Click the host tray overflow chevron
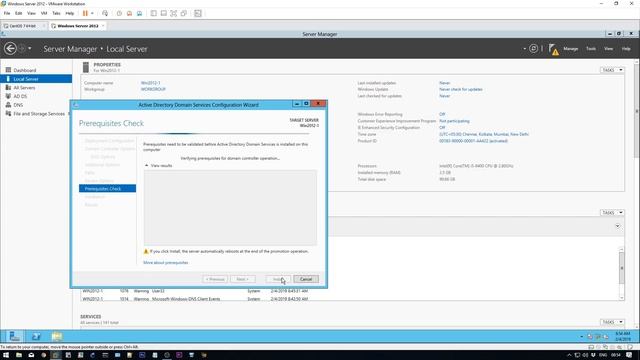 569,355
